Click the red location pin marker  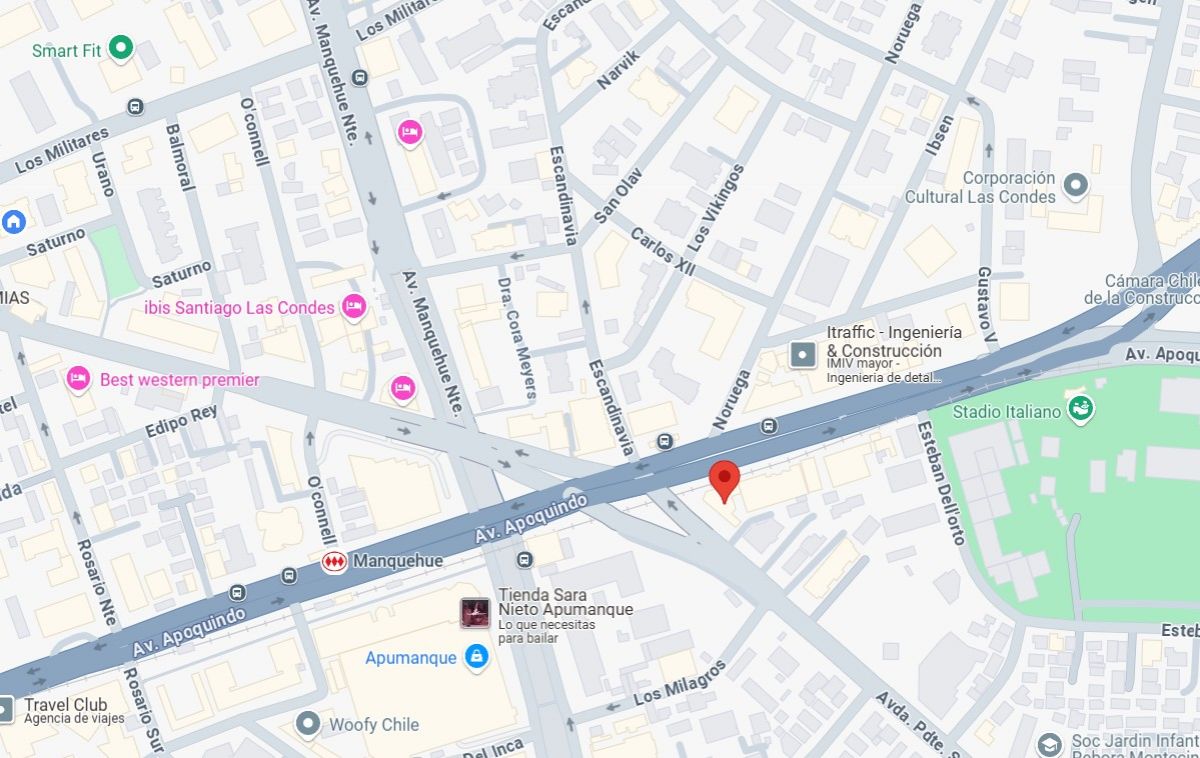point(725,481)
